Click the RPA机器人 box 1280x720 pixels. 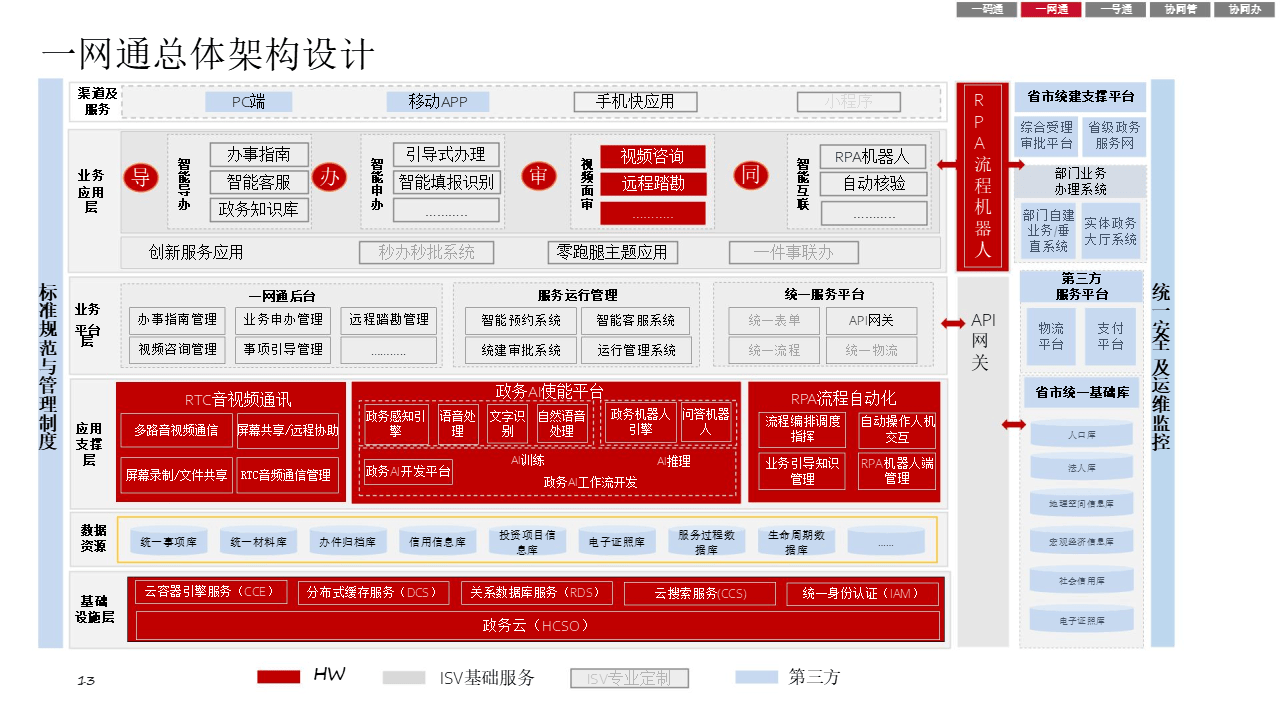click(x=874, y=156)
